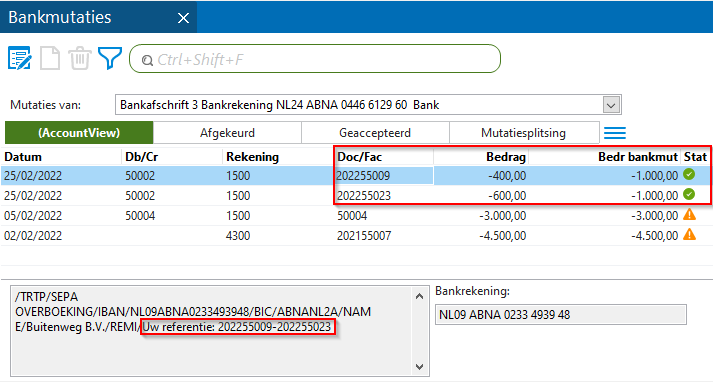Switch to the Mutatiesplitsing tab
This screenshot has width=713, height=382.
coord(524,133)
